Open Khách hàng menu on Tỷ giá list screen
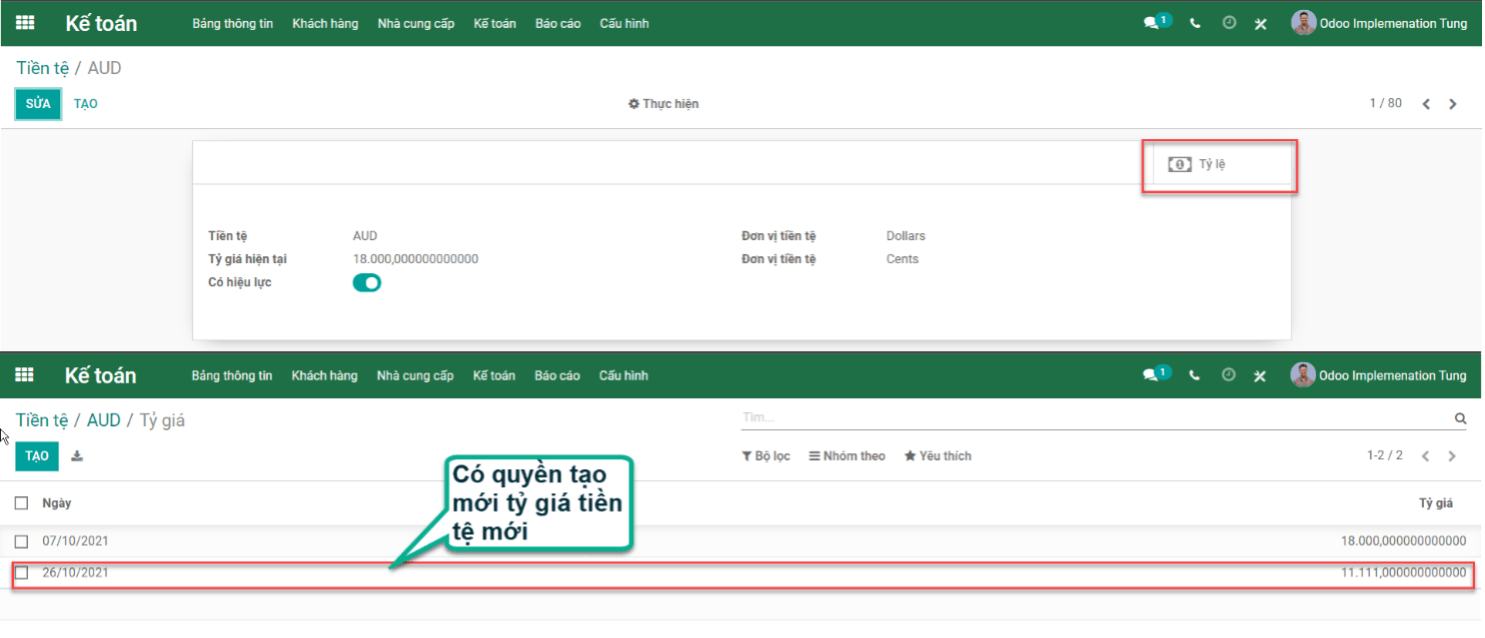The image size is (1485, 638). pyautogui.click(x=324, y=375)
